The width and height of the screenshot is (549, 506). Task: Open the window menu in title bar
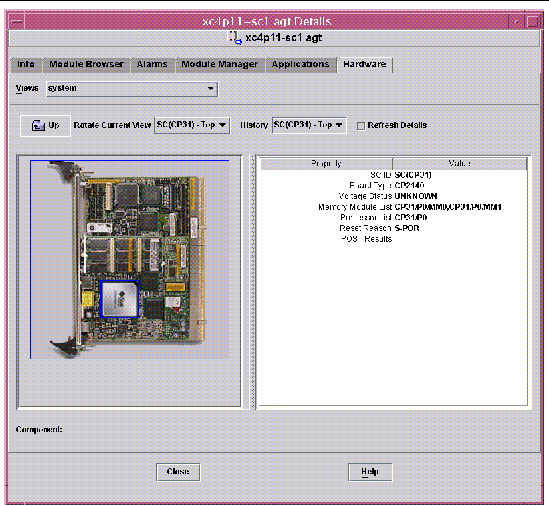tap(16, 22)
